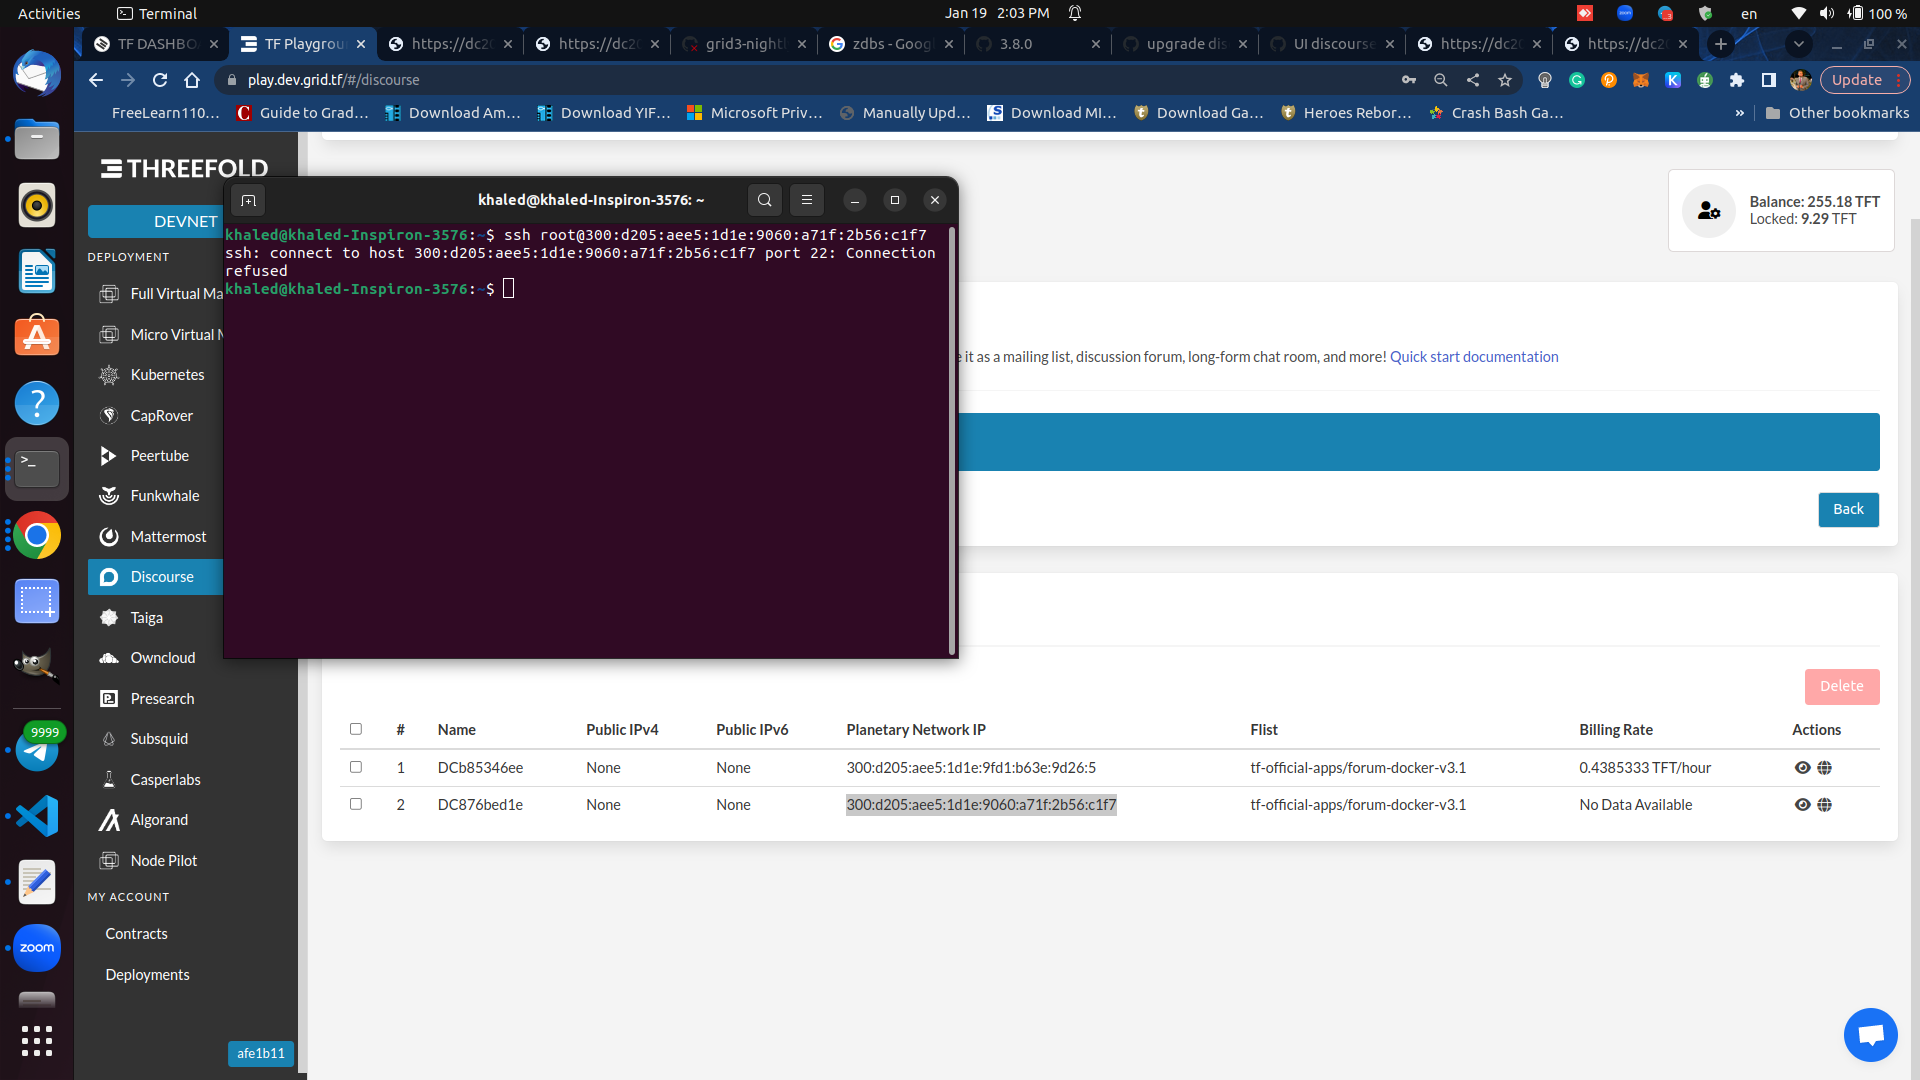Select Mattermost from the deployment sidebar
Image resolution: width=1920 pixels, height=1080 pixels.
[x=167, y=536]
